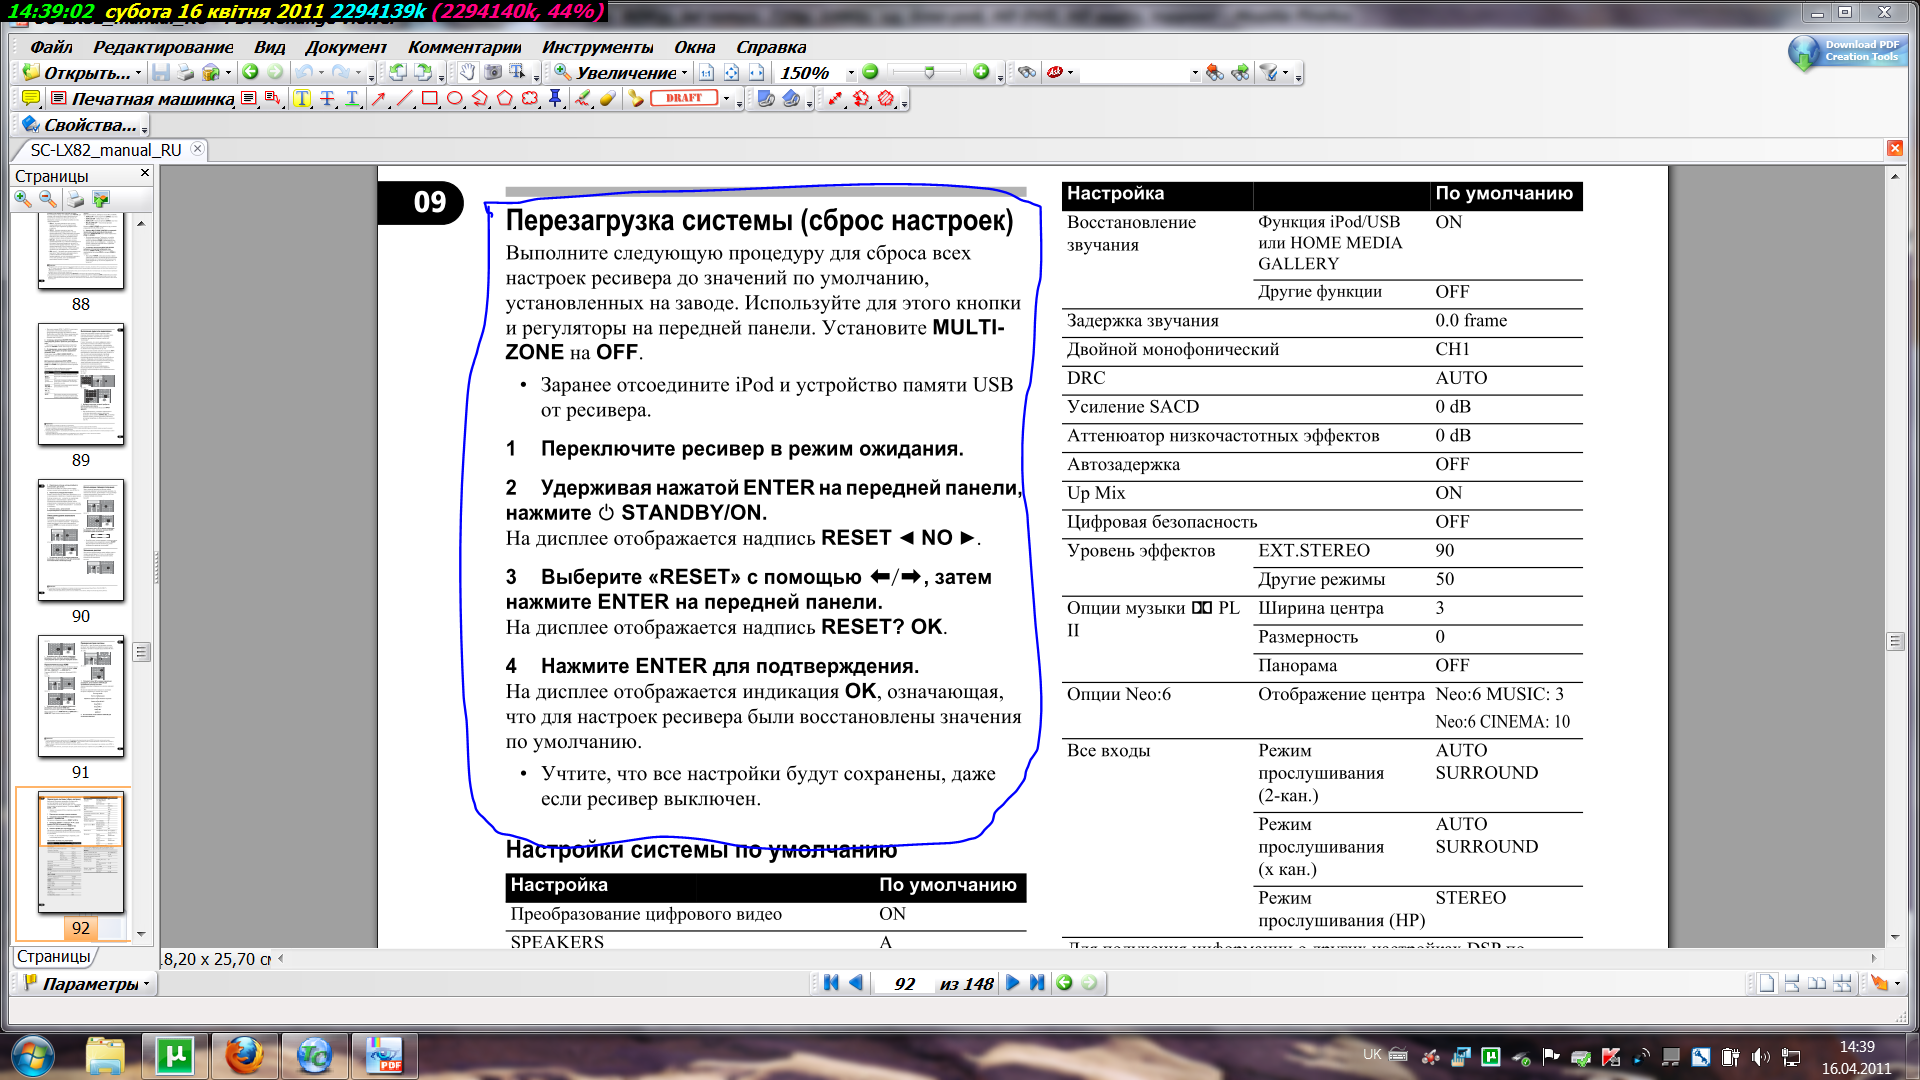This screenshot has height=1080, width=1920.
Task: Toggle the Страницы pane tab at bottom
Action: pos(54,956)
